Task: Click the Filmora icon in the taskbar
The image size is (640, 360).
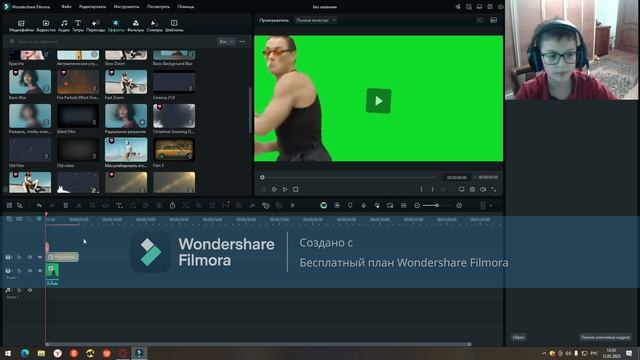Action: [139, 353]
